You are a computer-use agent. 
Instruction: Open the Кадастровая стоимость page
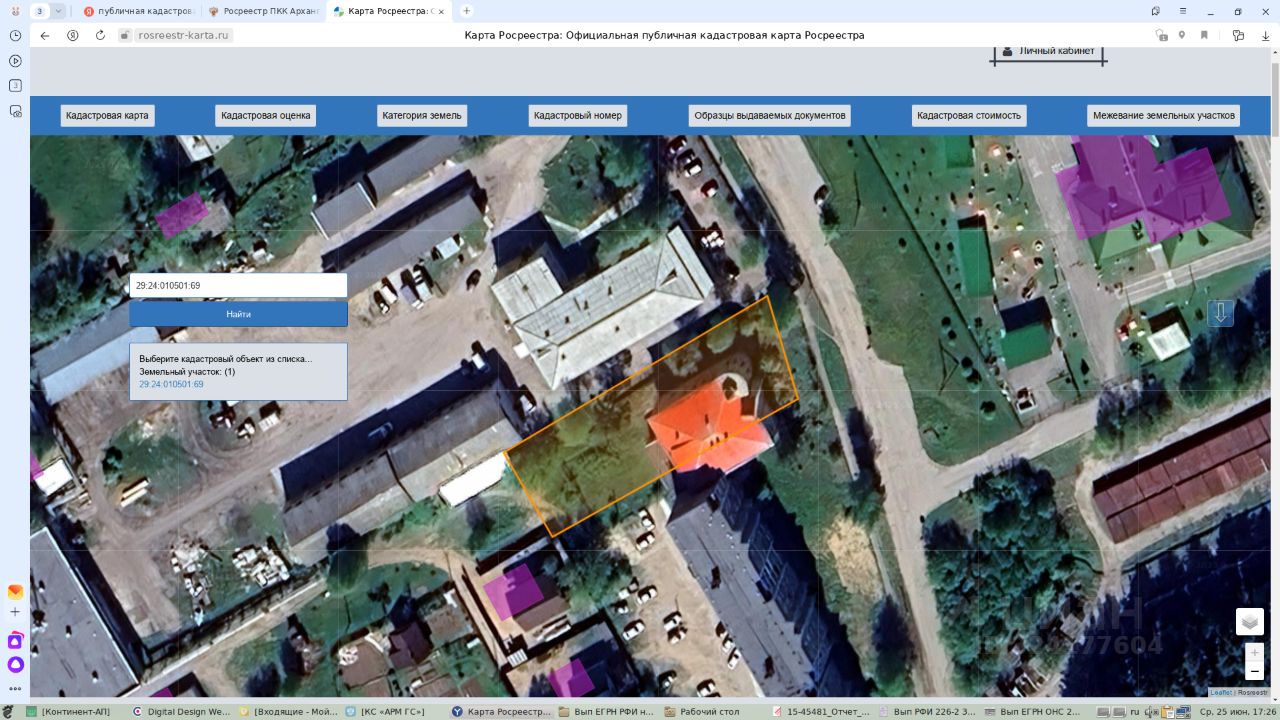(x=969, y=115)
